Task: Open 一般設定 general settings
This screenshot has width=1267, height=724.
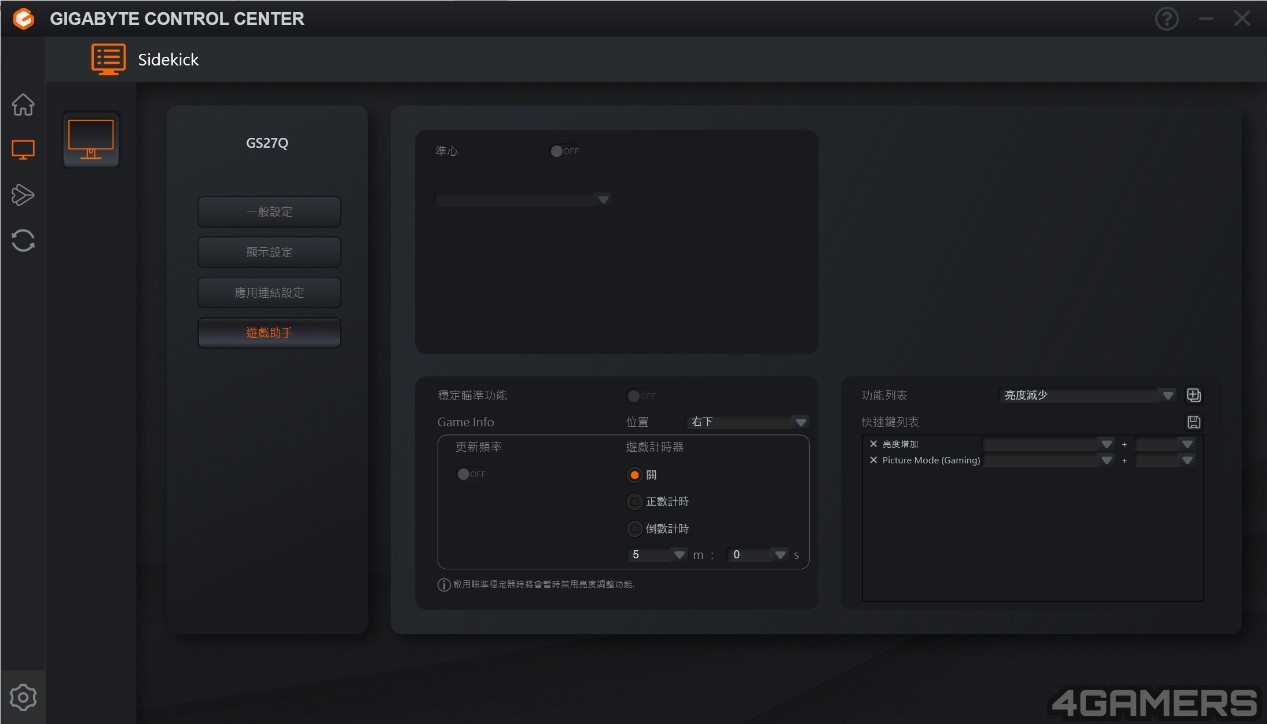Action: pyautogui.click(x=269, y=212)
